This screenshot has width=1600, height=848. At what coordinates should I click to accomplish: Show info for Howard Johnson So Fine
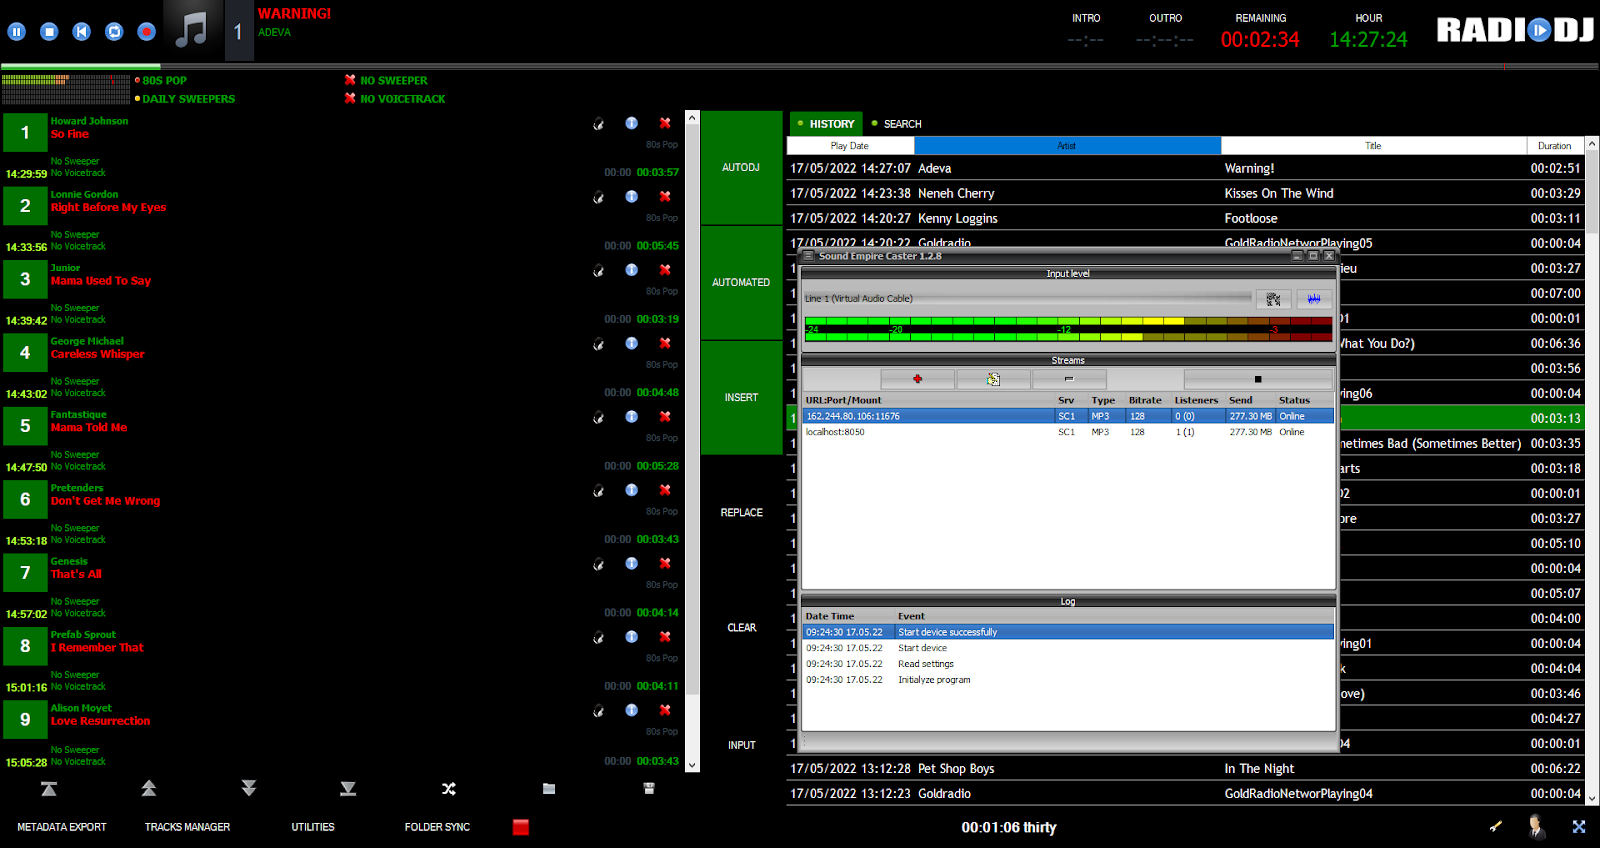coord(632,123)
